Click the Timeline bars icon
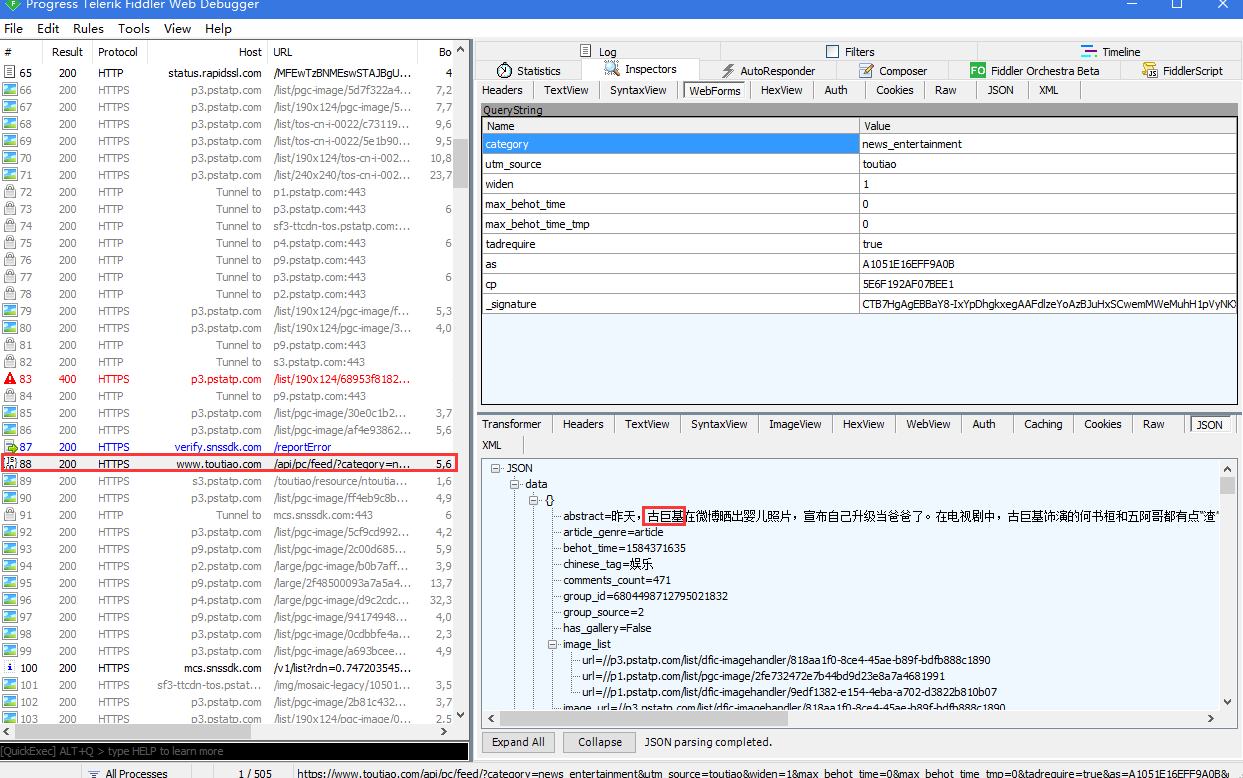This screenshot has width=1243, height=778. (x=1089, y=52)
